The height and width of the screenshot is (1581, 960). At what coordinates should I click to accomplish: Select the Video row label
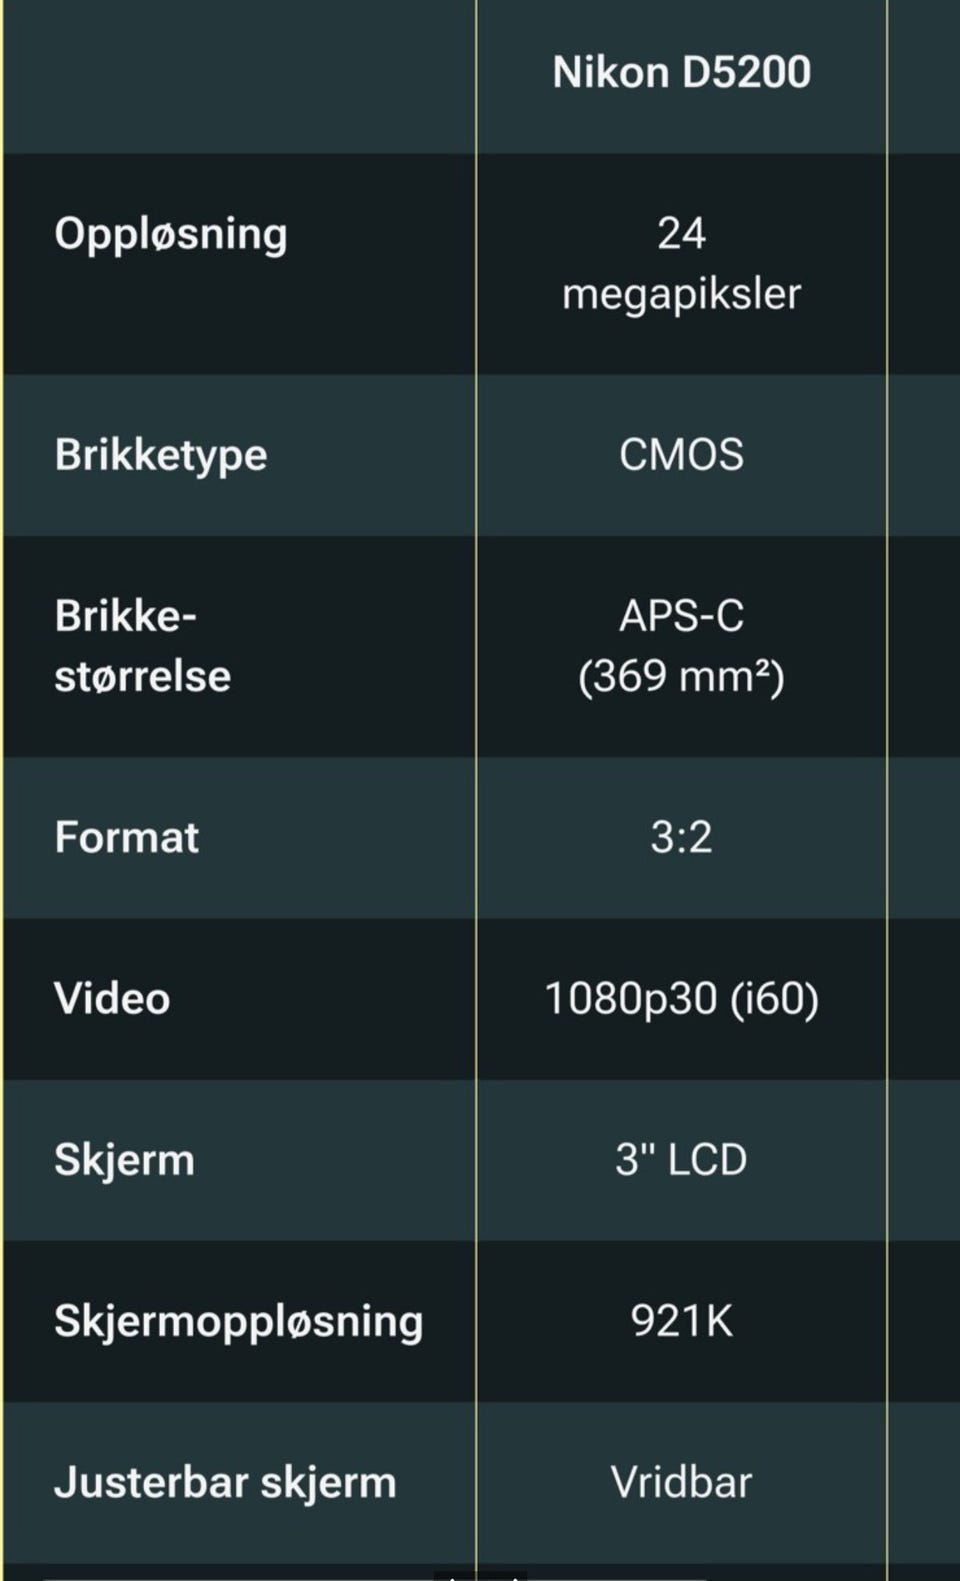point(112,998)
